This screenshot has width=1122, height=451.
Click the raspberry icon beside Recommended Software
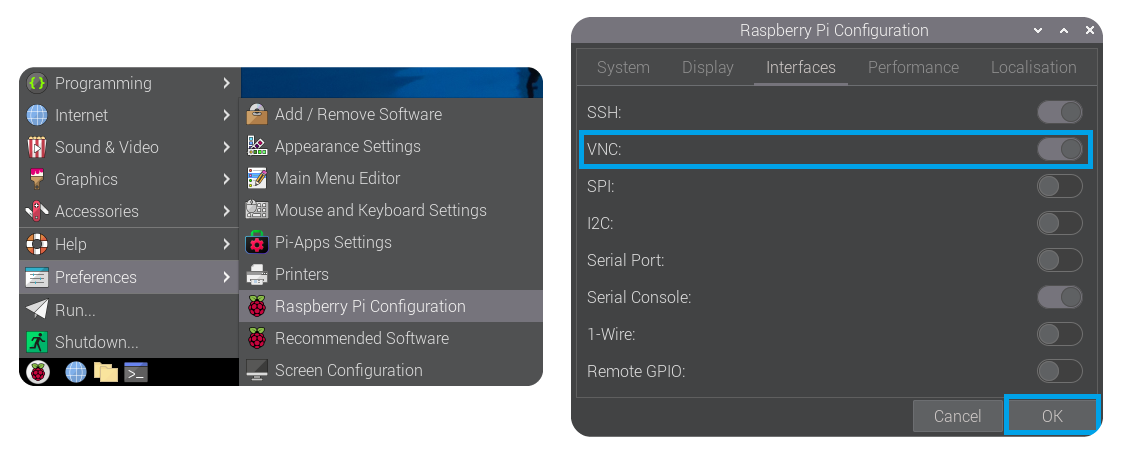pos(257,338)
